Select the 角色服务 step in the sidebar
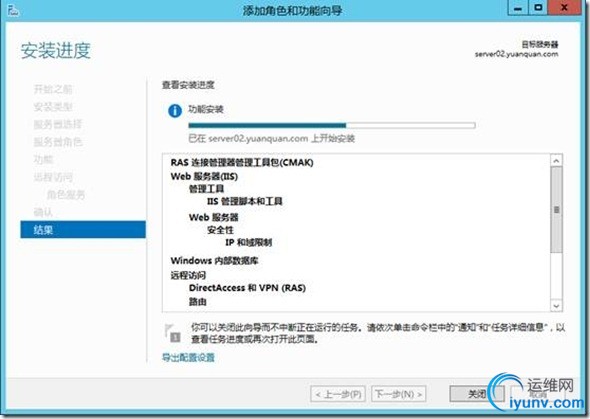The image size is (590, 419). (x=66, y=194)
